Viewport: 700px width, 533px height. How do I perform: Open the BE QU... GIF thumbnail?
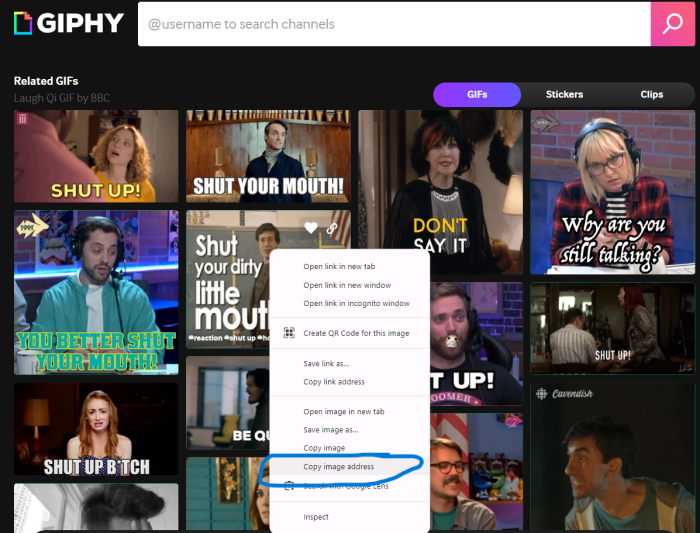coord(228,403)
